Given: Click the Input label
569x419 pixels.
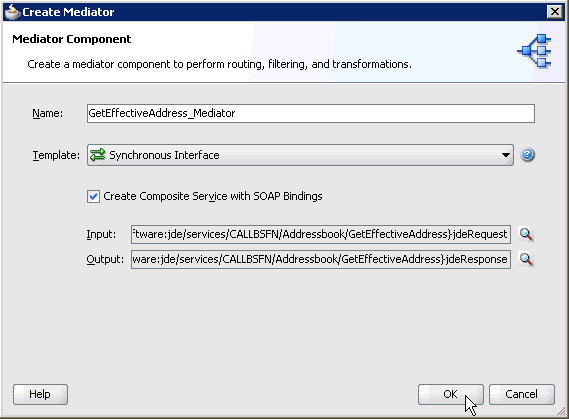Looking at the screenshot, I should 101,234.
